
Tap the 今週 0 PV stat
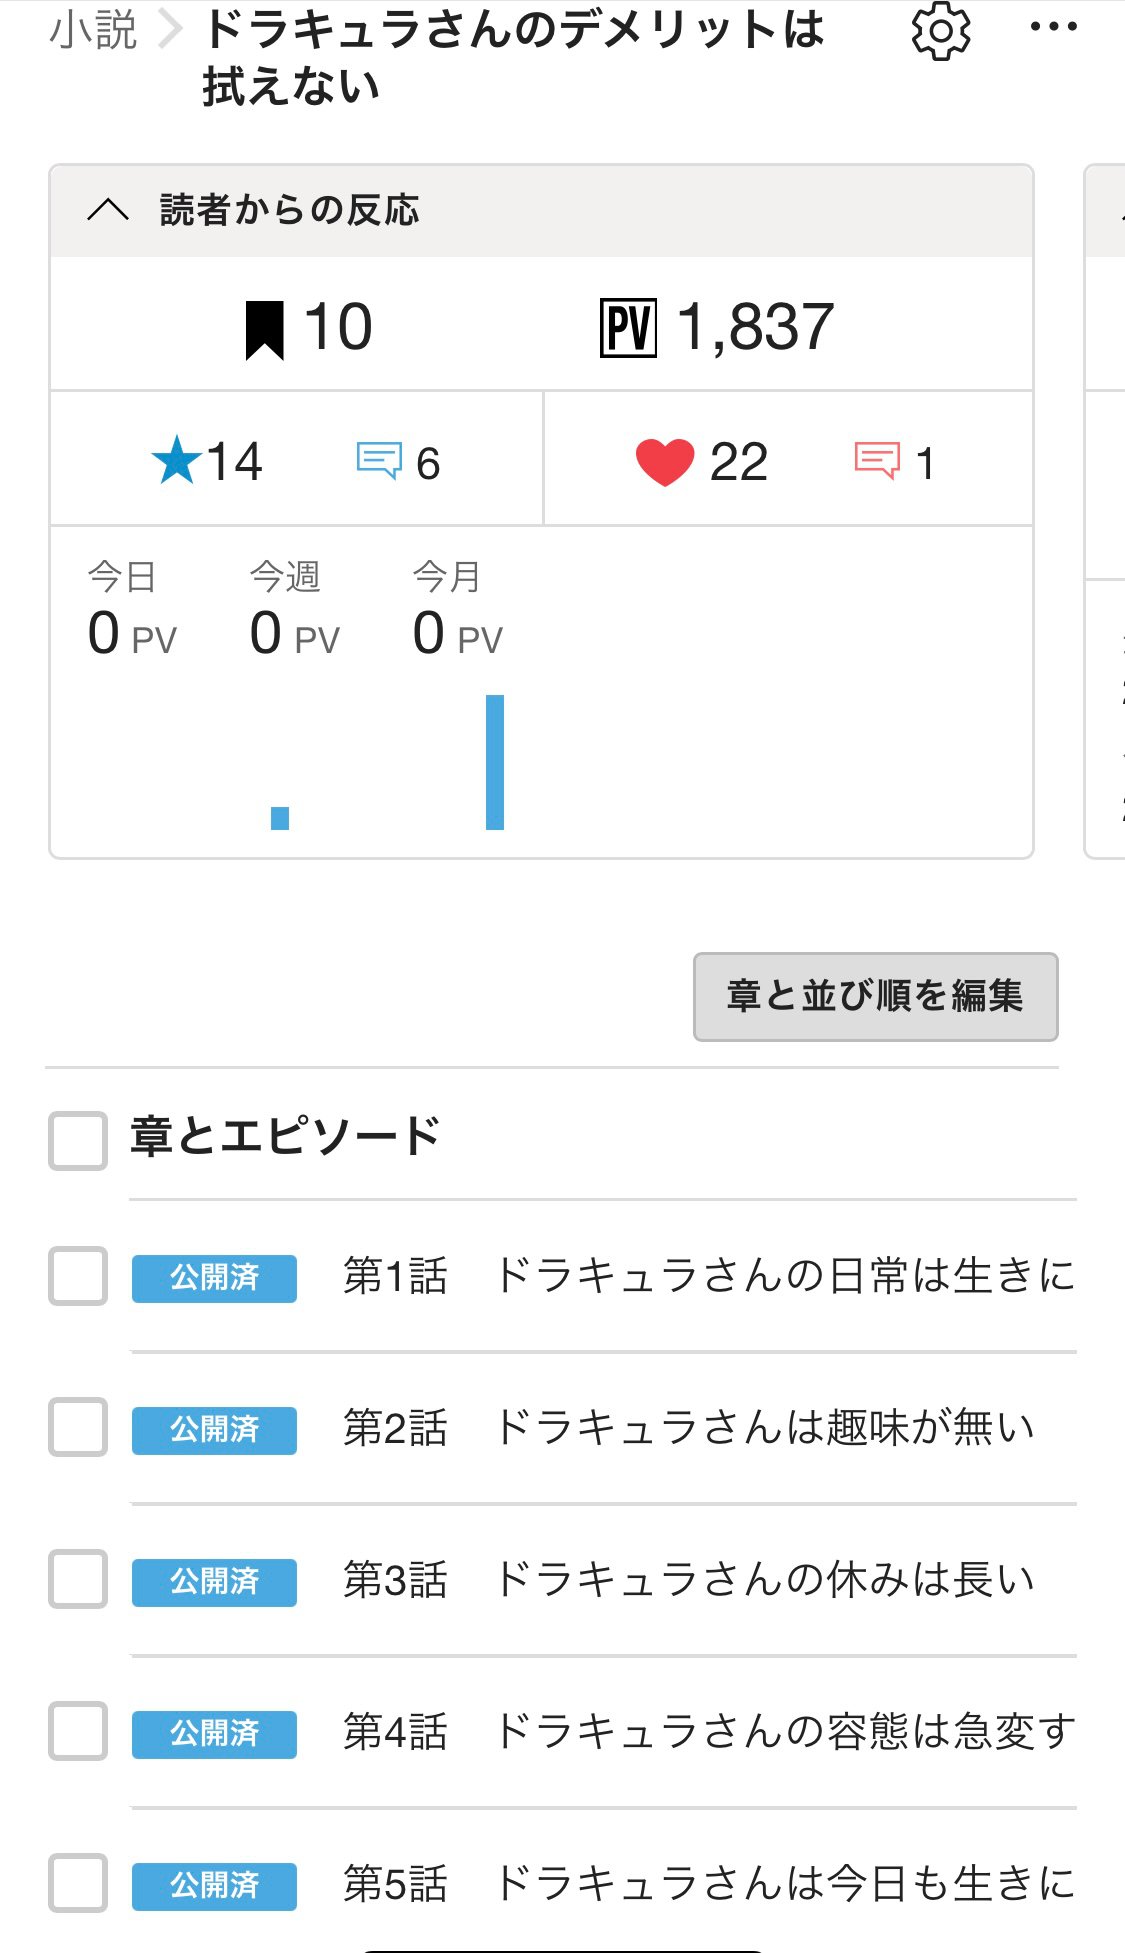coord(294,612)
